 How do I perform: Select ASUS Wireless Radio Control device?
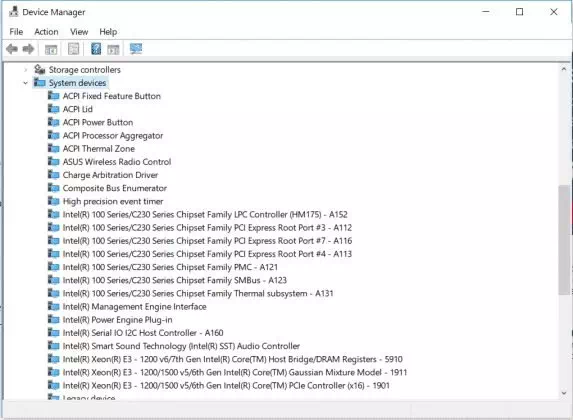(117, 162)
